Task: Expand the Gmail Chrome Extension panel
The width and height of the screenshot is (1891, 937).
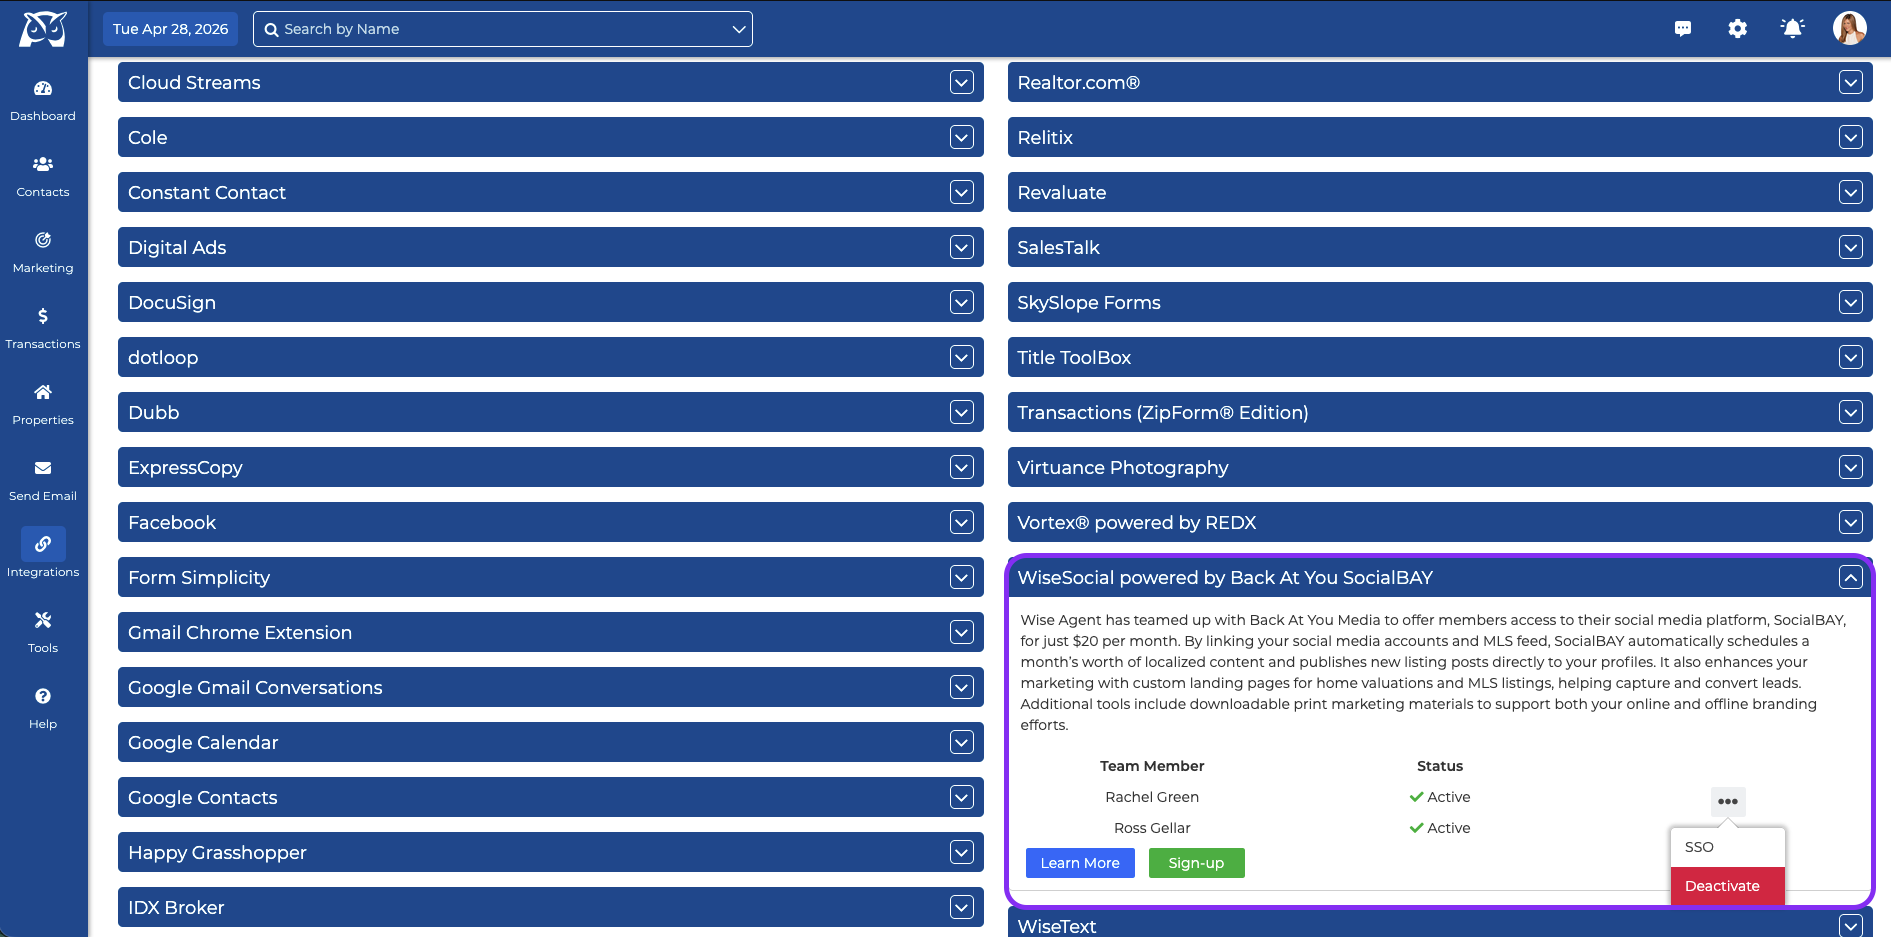Action: coord(962,632)
